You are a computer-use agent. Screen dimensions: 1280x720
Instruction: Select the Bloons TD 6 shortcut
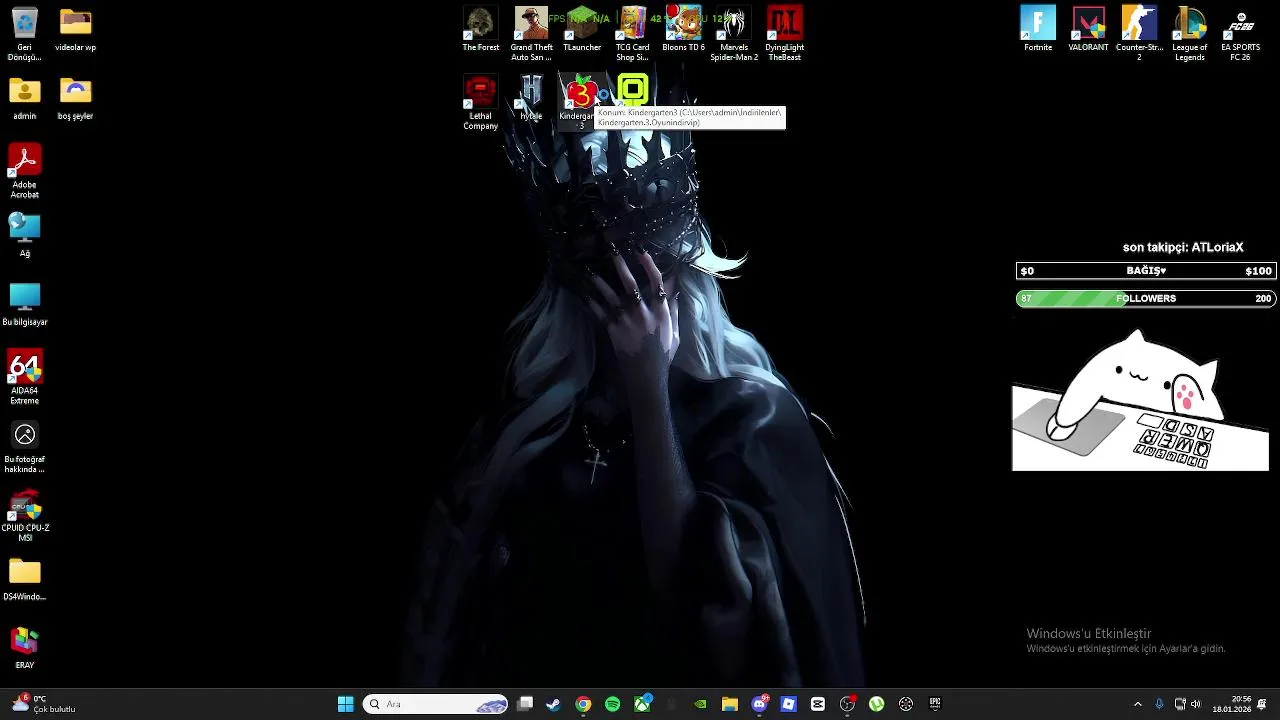coord(683,30)
